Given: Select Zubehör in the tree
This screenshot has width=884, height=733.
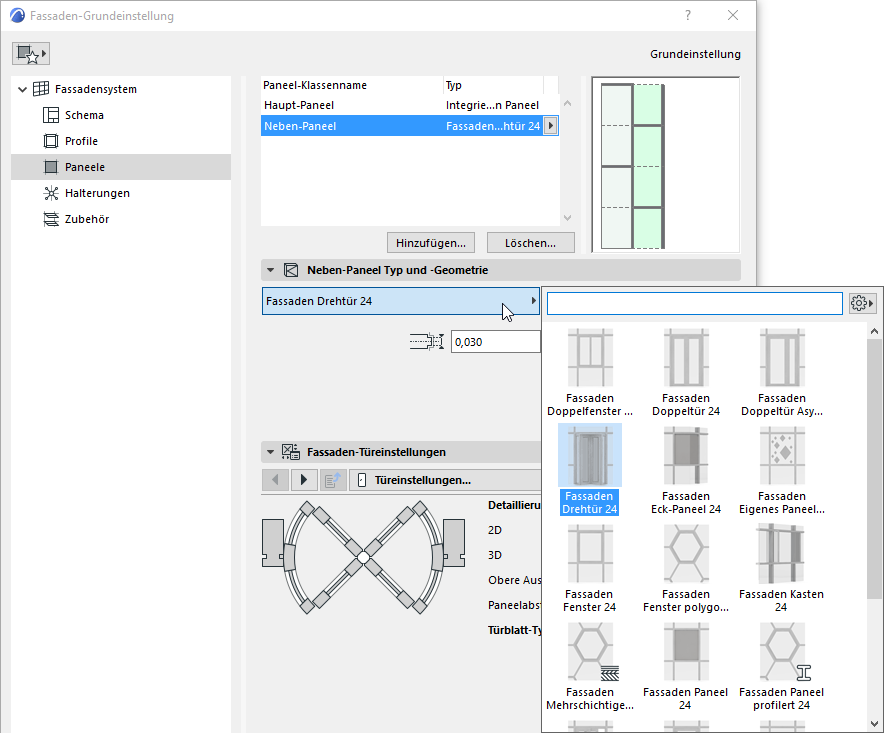Looking at the screenshot, I should [87, 219].
